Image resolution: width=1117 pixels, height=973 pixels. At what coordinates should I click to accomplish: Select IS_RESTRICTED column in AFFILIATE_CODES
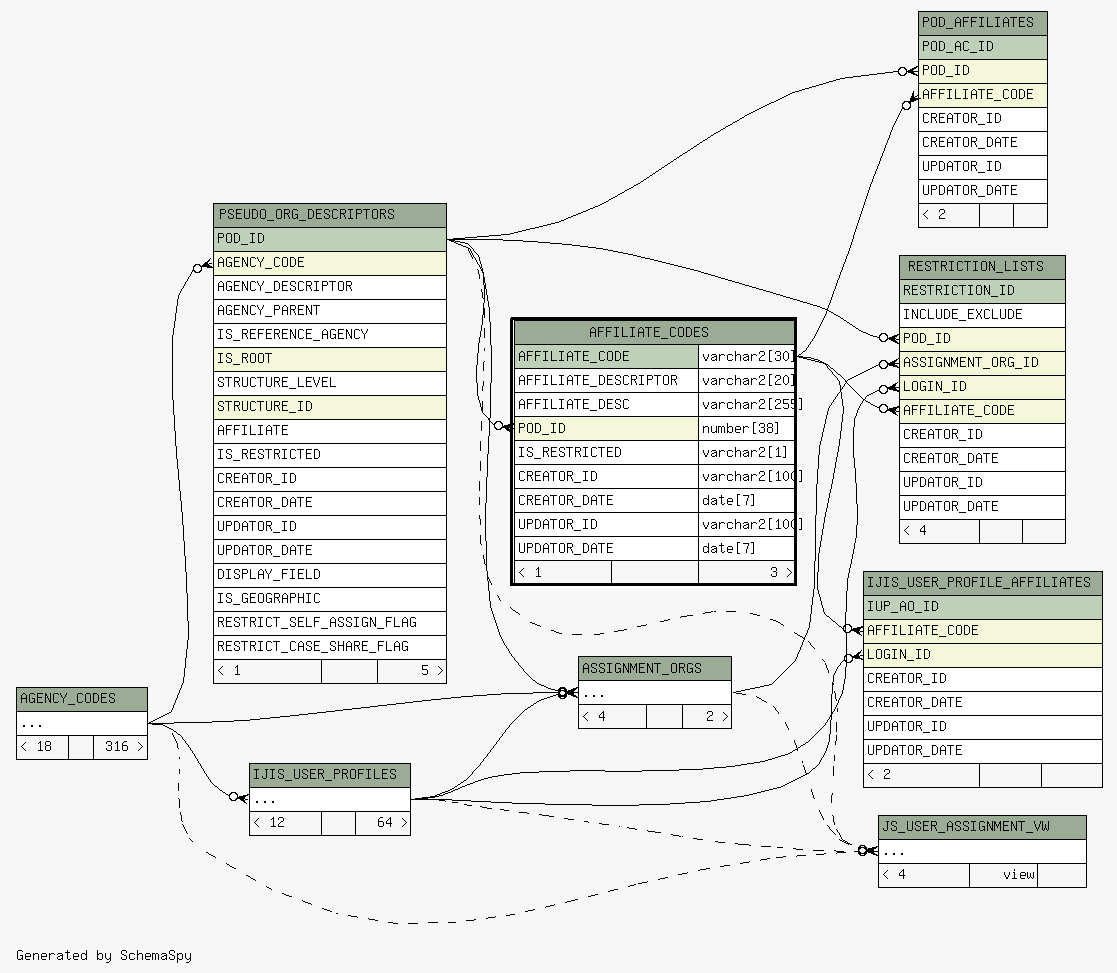pyautogui.click(x=606, y=453)
